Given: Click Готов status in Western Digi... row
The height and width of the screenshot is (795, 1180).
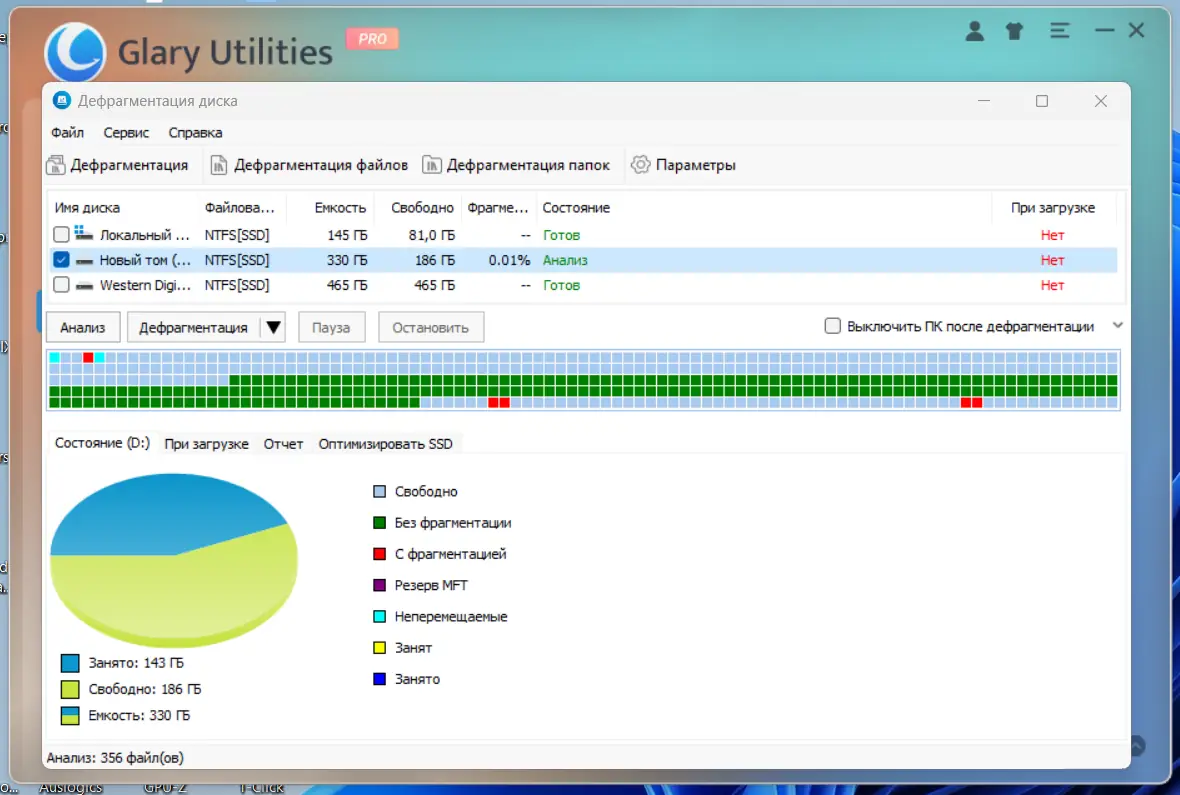Looking at the screenshot, I should pyautogui.click(x=561, y=285).
